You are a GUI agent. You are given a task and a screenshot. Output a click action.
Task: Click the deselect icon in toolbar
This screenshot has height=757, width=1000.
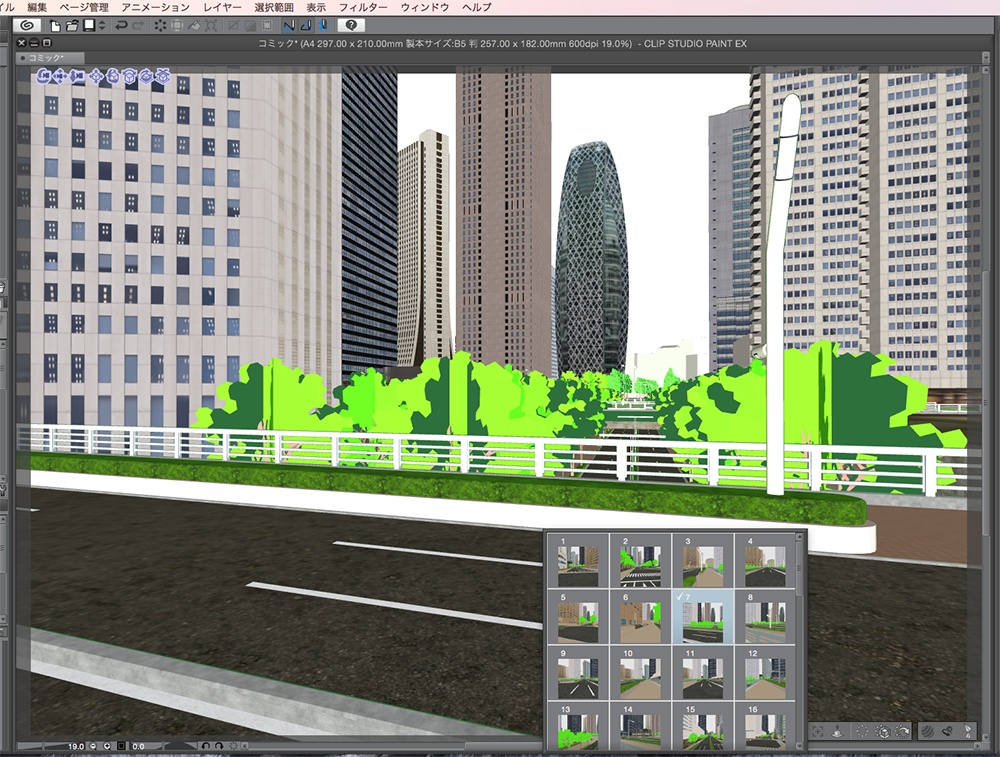(233, 26)
